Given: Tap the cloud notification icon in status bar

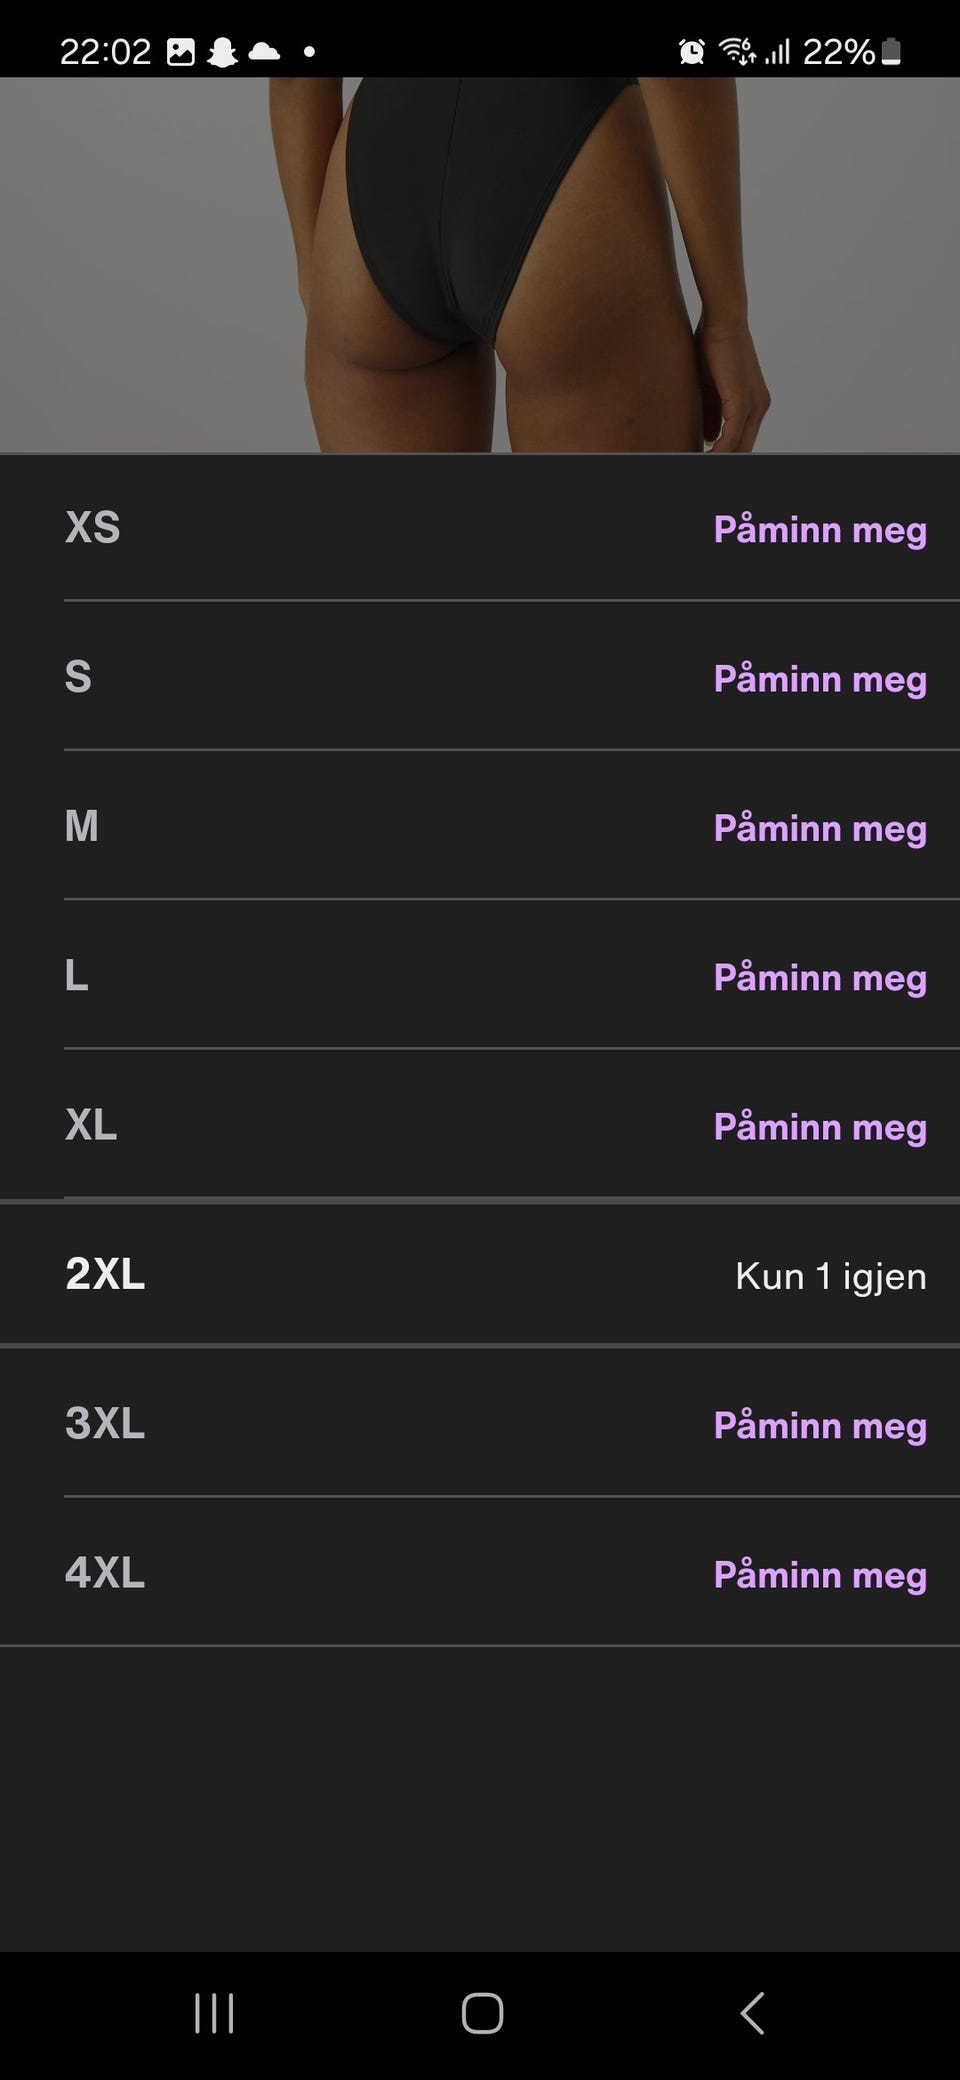Looking at the screenshot, I should click(264, 52).
